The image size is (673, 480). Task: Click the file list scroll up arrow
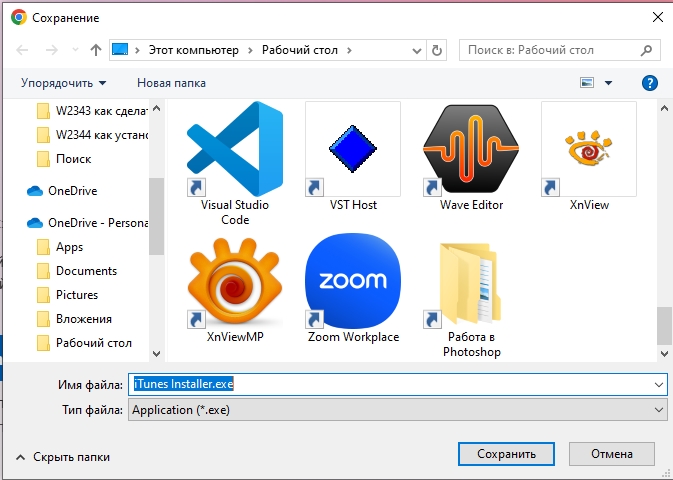click(x=664, y=108)
